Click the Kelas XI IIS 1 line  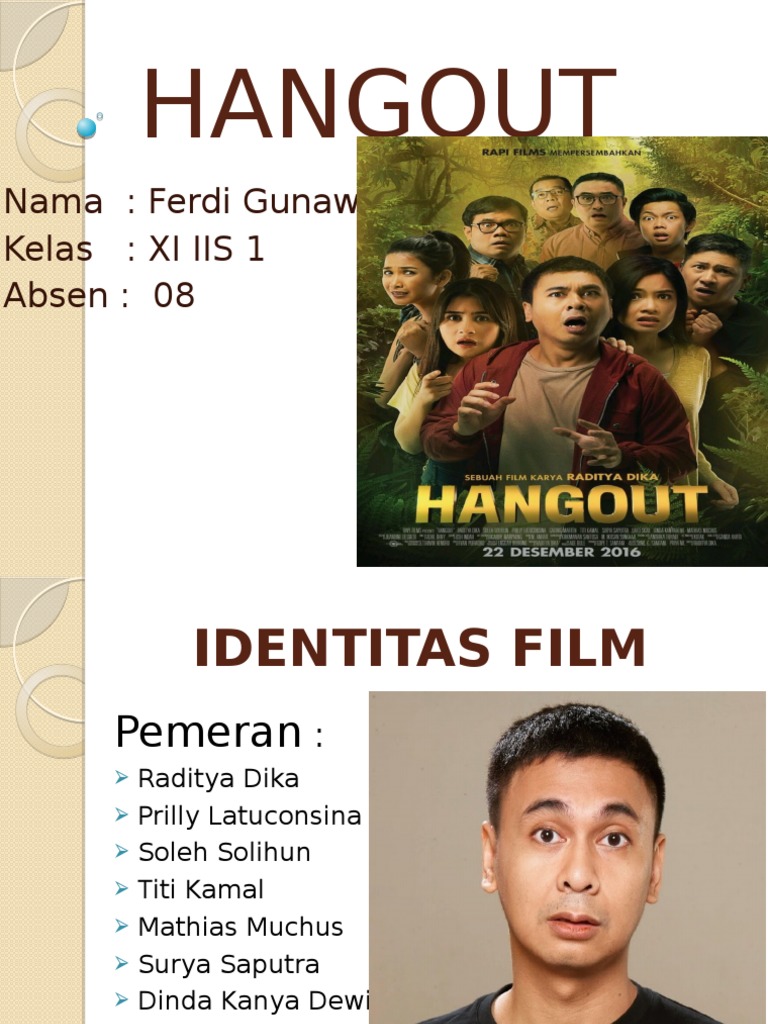(x=134, y=249)
